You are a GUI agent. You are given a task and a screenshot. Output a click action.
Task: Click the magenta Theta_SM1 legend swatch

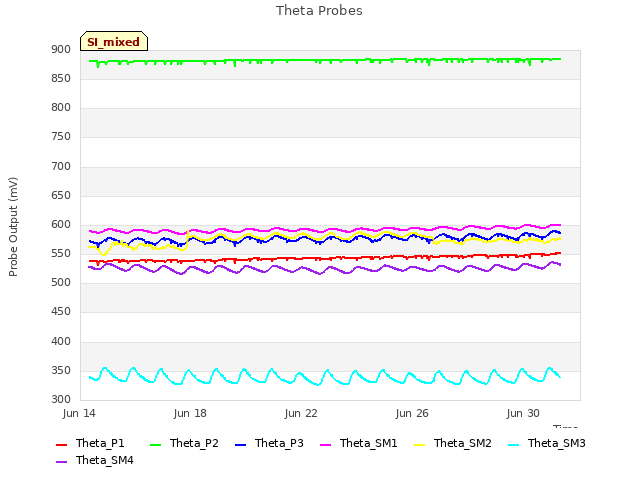(326, 444)
